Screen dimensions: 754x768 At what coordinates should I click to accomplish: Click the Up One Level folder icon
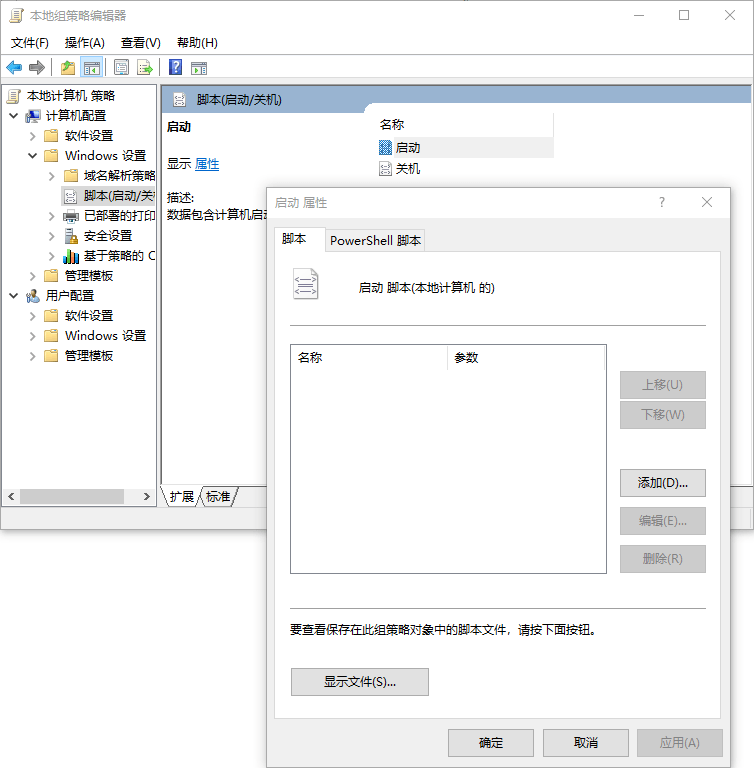[x=68, y=67]
